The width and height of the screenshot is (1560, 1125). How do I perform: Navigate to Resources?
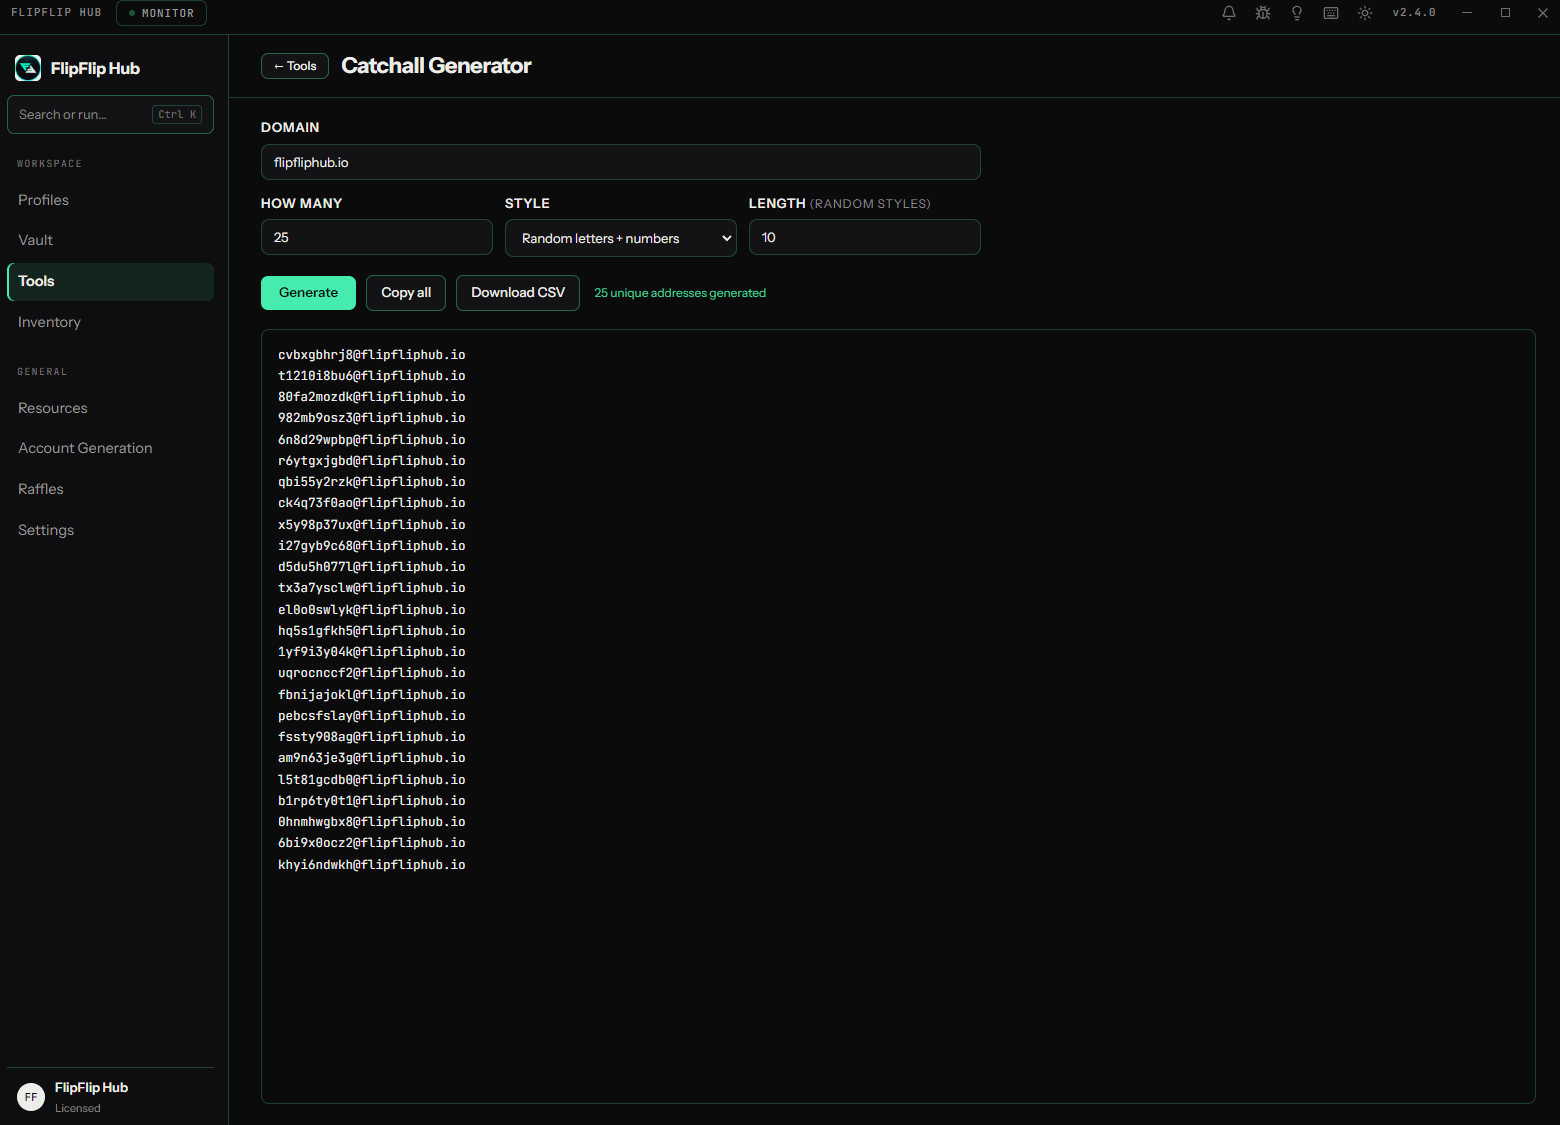point(110,408)
